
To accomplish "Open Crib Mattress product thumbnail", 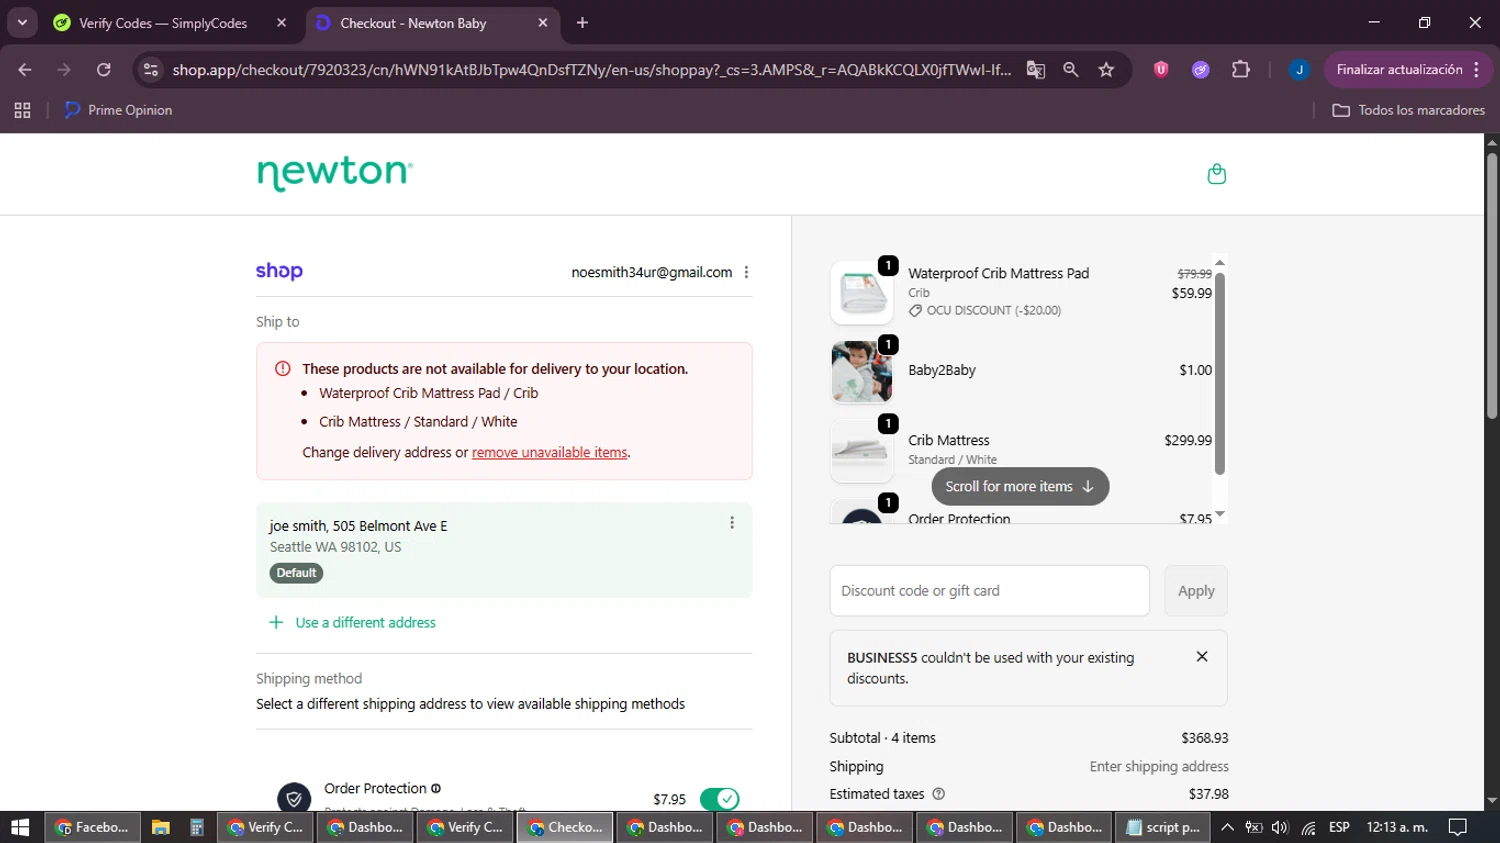I will tap(861, 451).
